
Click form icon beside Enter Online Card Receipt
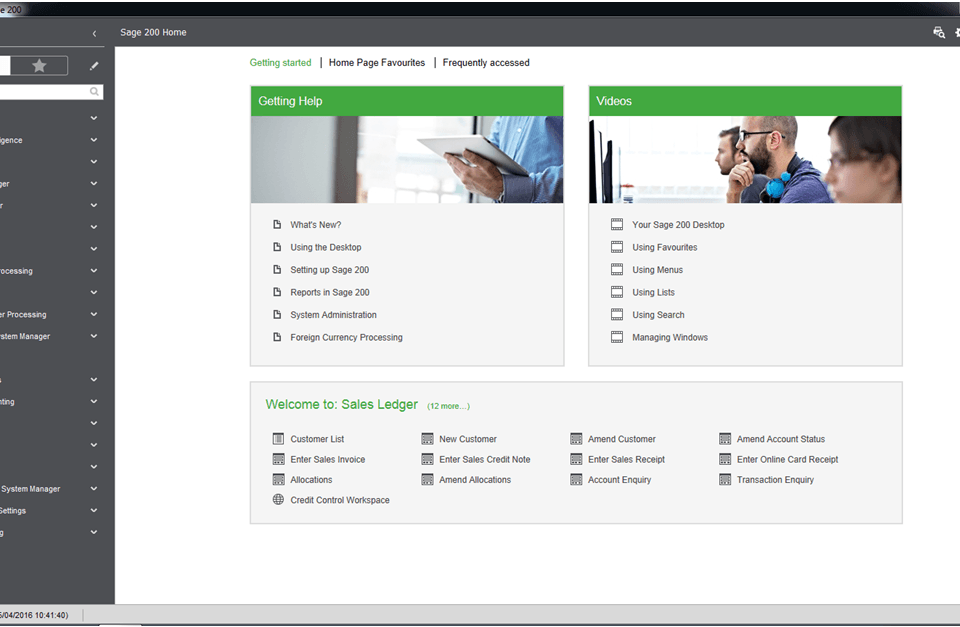coord(725,459)
